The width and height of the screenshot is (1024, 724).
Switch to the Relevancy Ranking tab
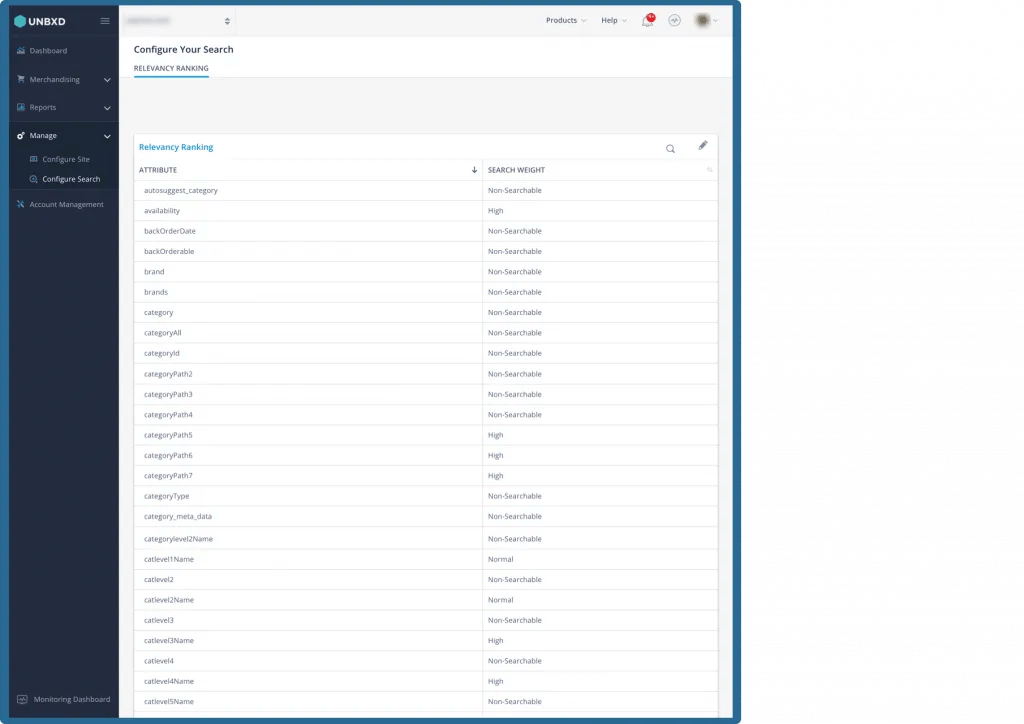171,68
